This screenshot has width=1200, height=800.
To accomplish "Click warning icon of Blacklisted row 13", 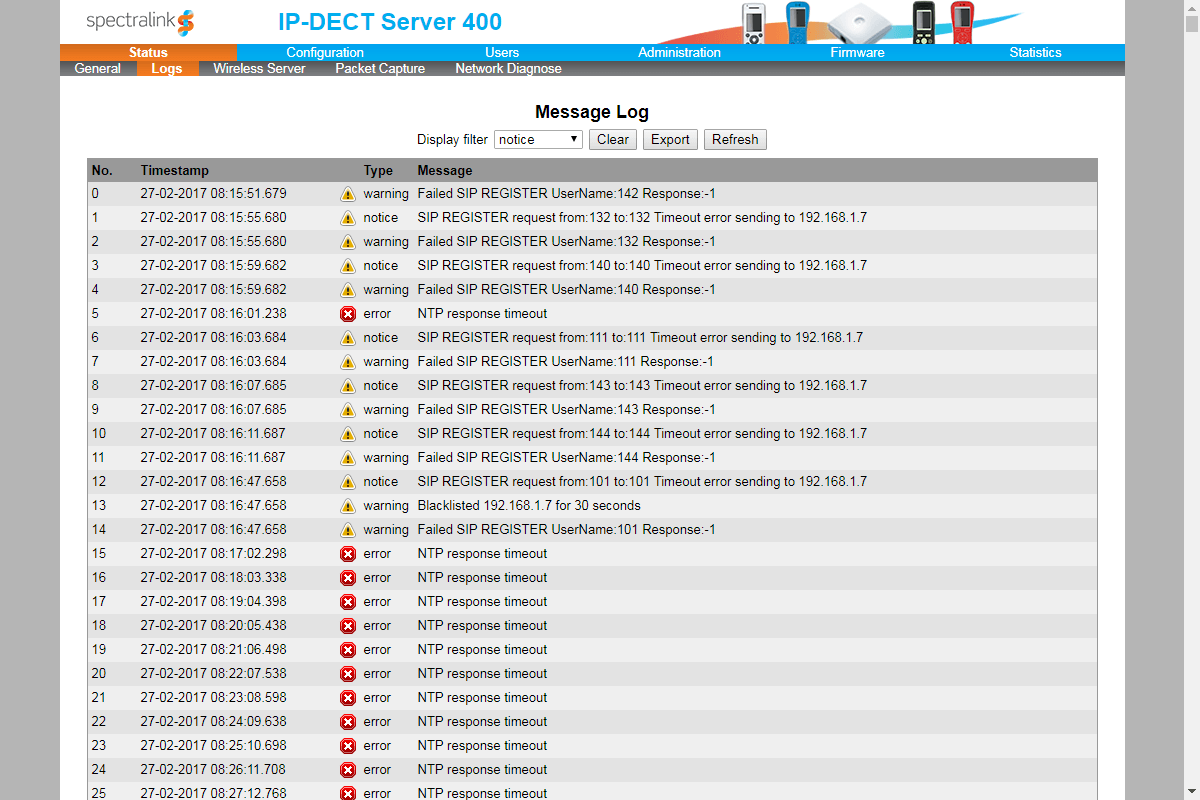I will [348, 506].
